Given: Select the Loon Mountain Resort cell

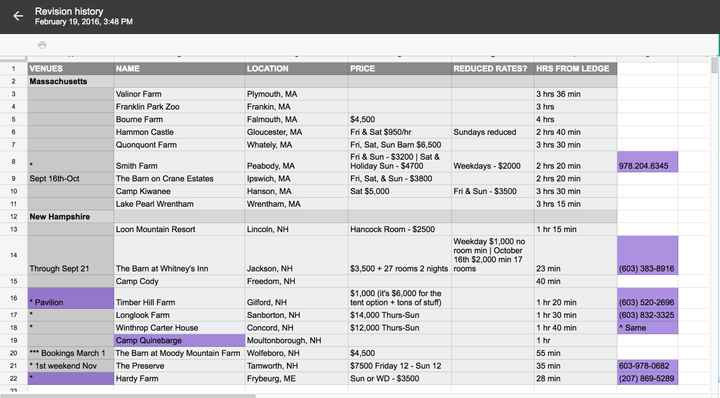Looking at the screenshot, I should click(x=179, y=229).
